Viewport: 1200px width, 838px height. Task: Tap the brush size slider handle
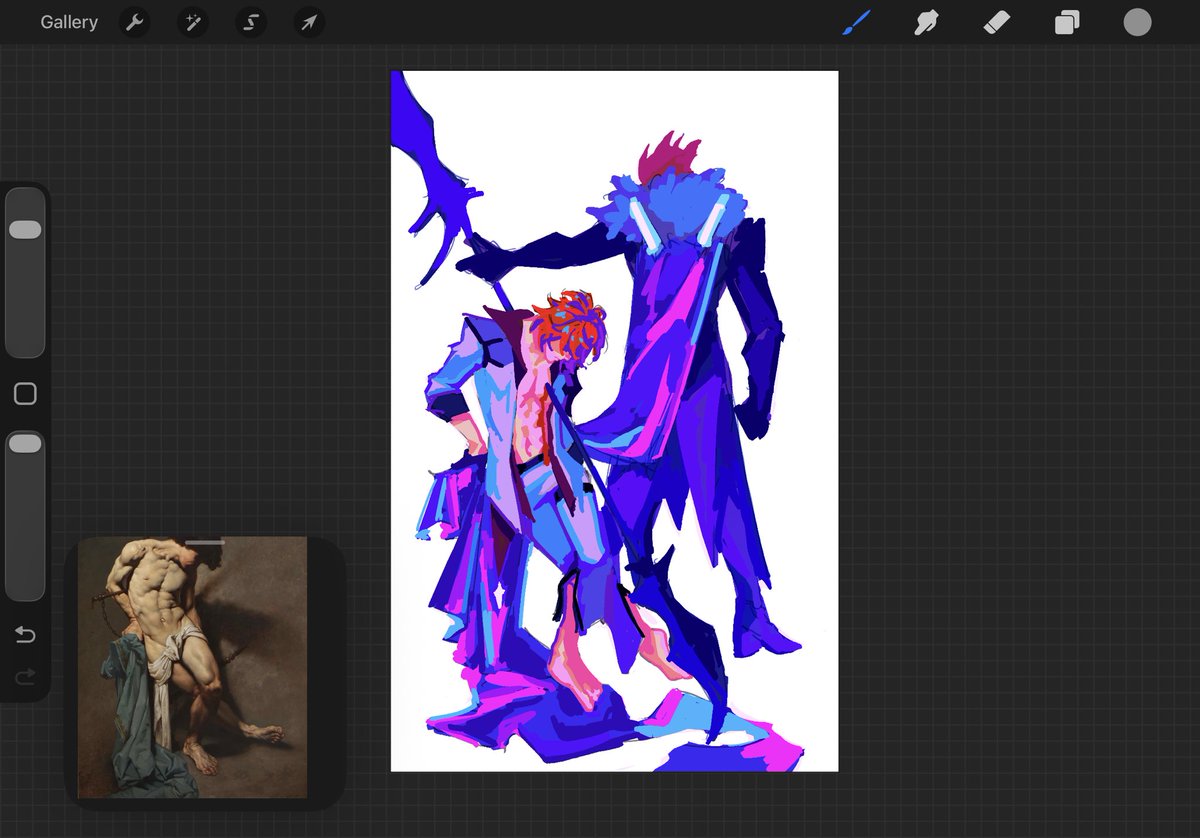click(x=25, y=230)
